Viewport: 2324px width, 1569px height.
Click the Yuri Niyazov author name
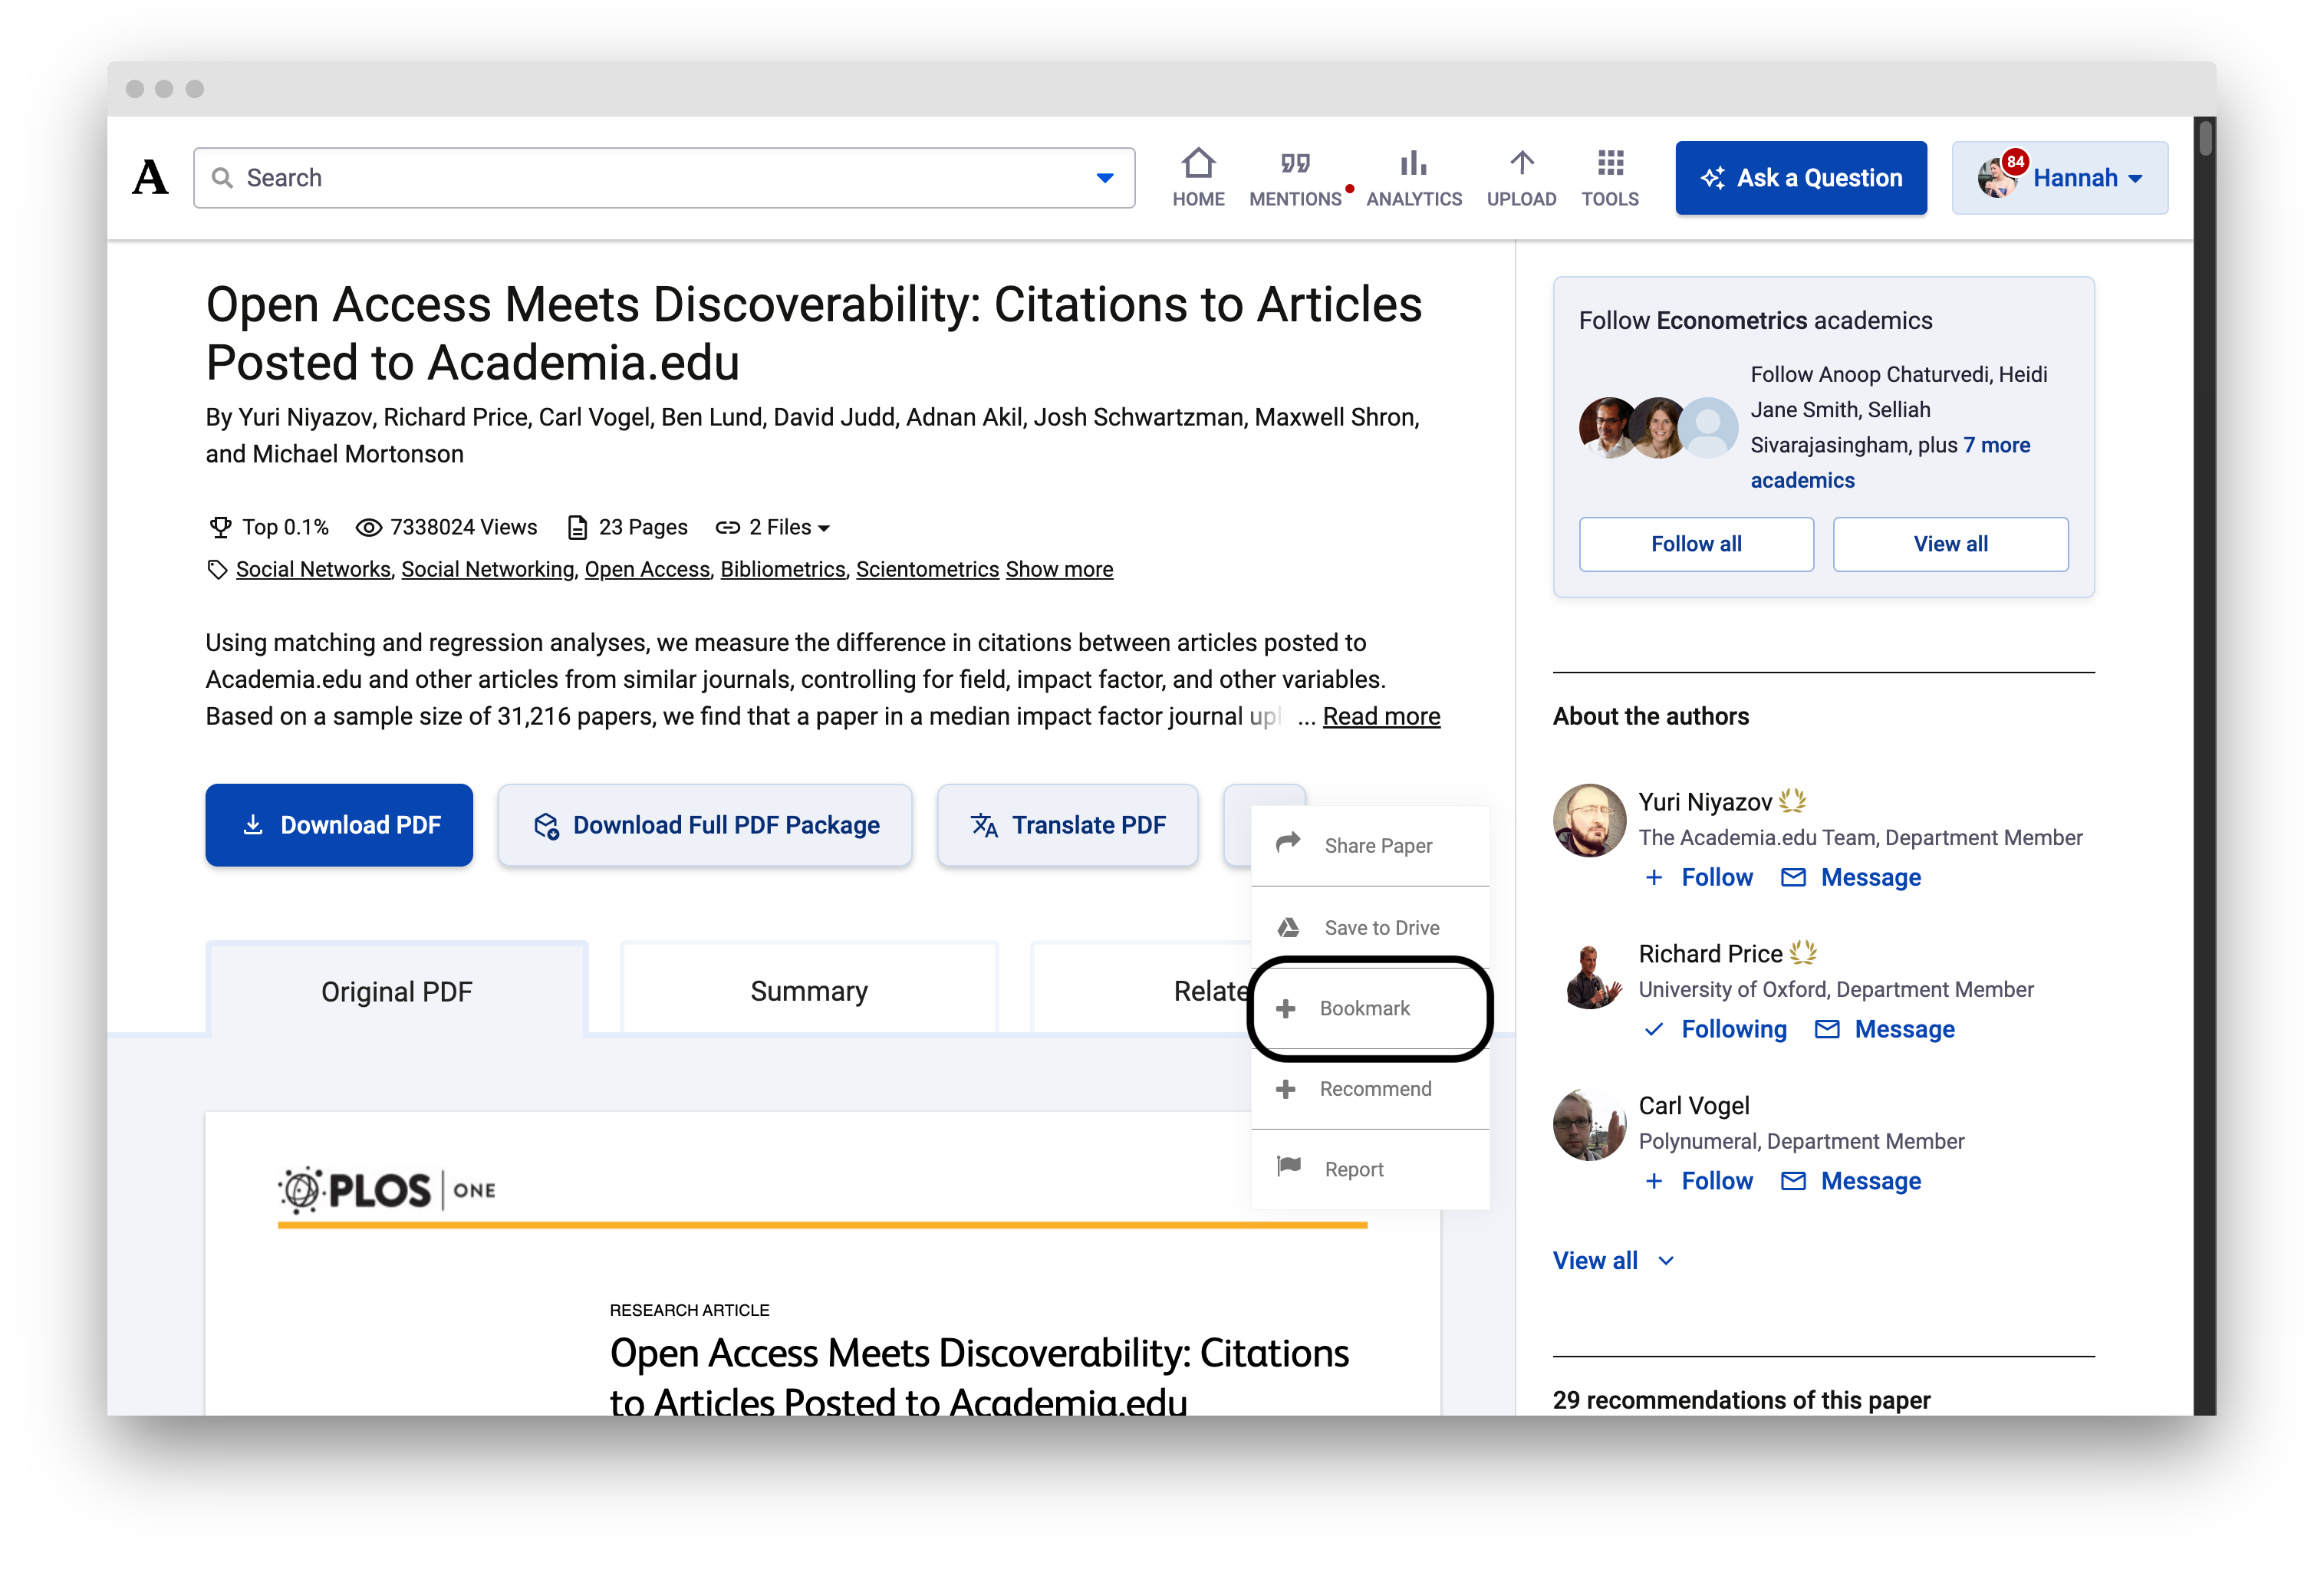pyautogui.click(x=1704, y=802)
